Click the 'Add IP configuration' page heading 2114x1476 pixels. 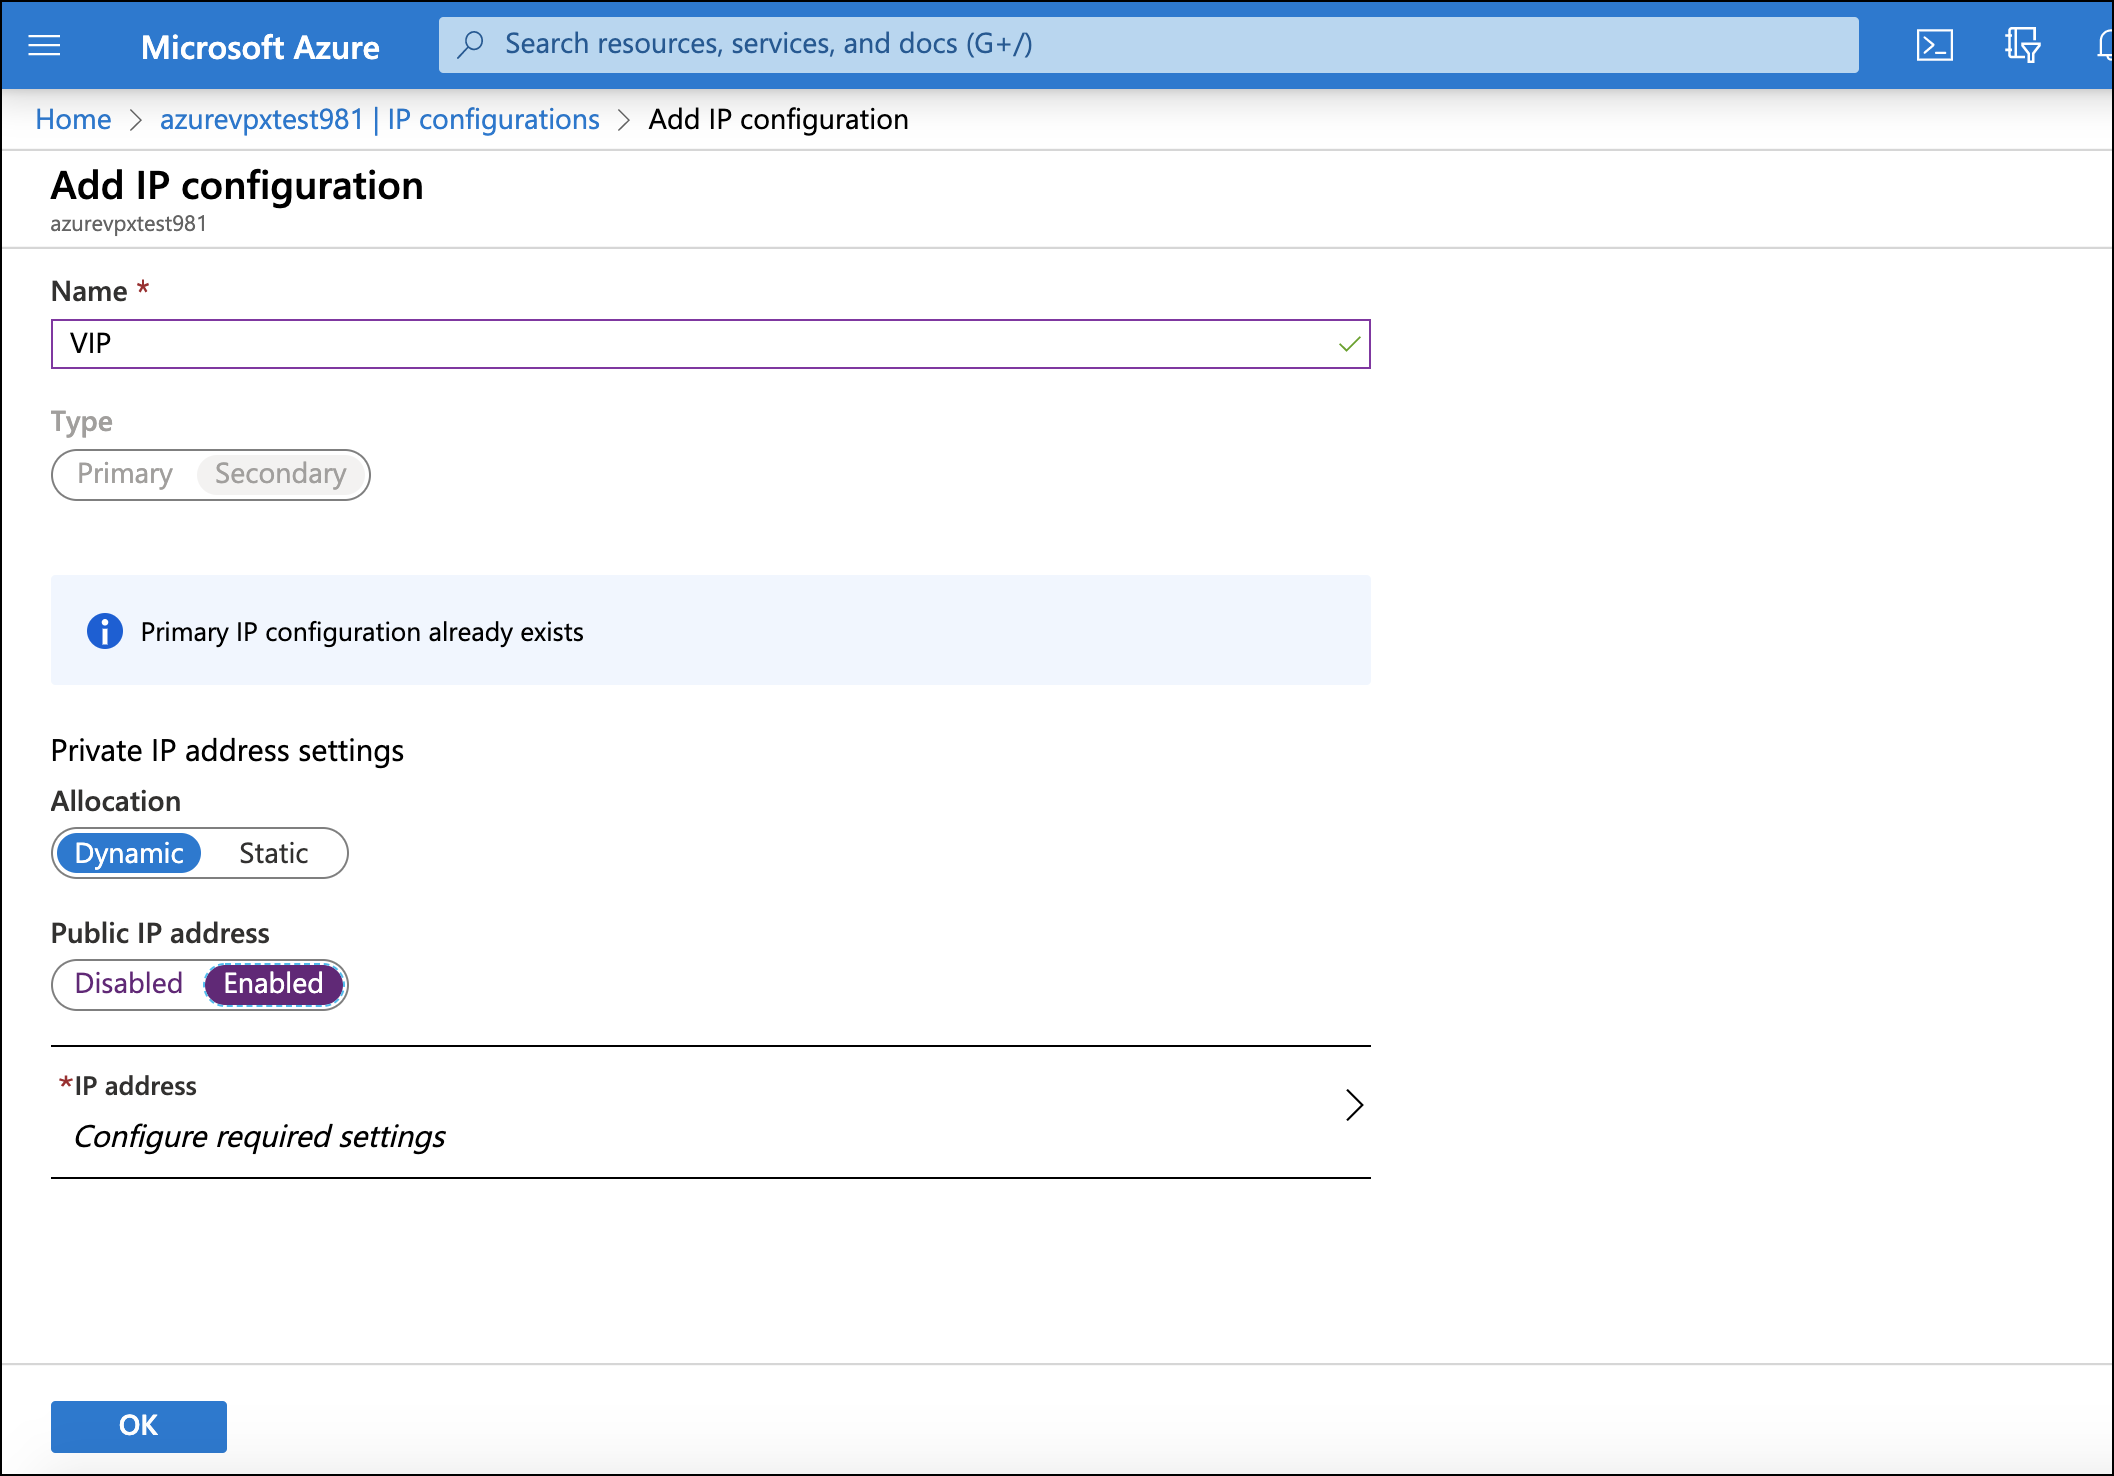(237, 186)
